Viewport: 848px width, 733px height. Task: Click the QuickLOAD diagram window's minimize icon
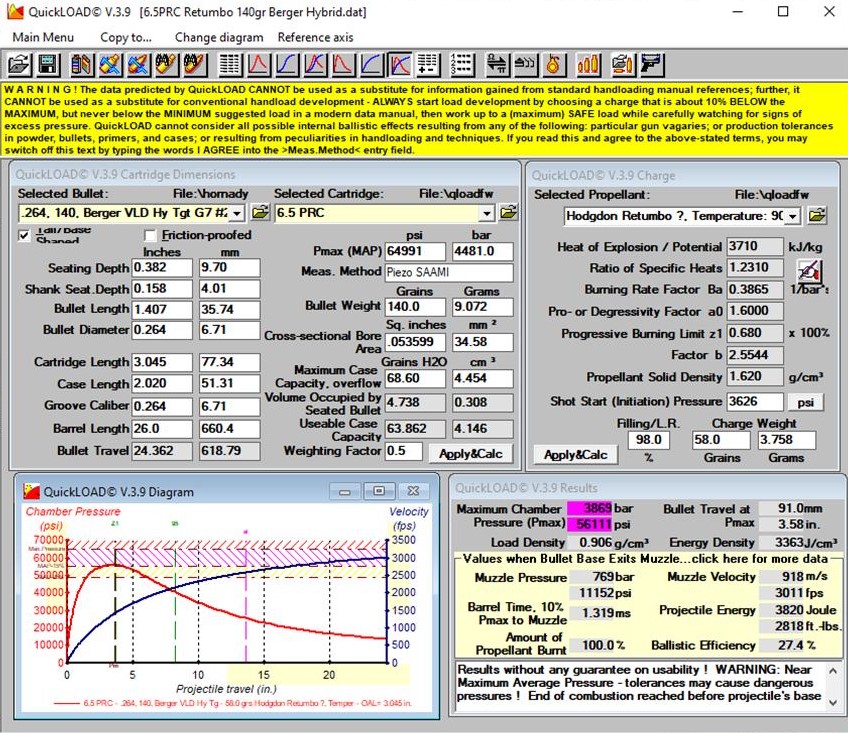(344, 491)
